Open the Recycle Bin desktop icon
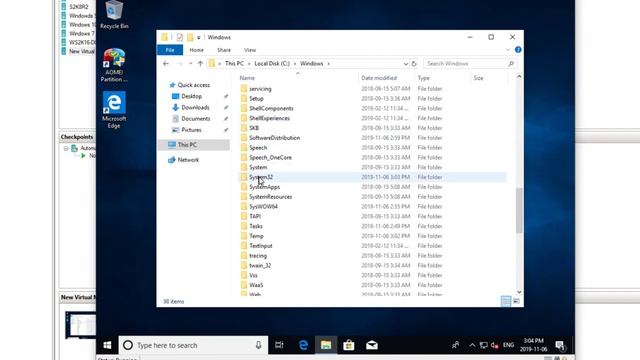The image size is (640, 360). pyautogui.click(x=114, y=15)
